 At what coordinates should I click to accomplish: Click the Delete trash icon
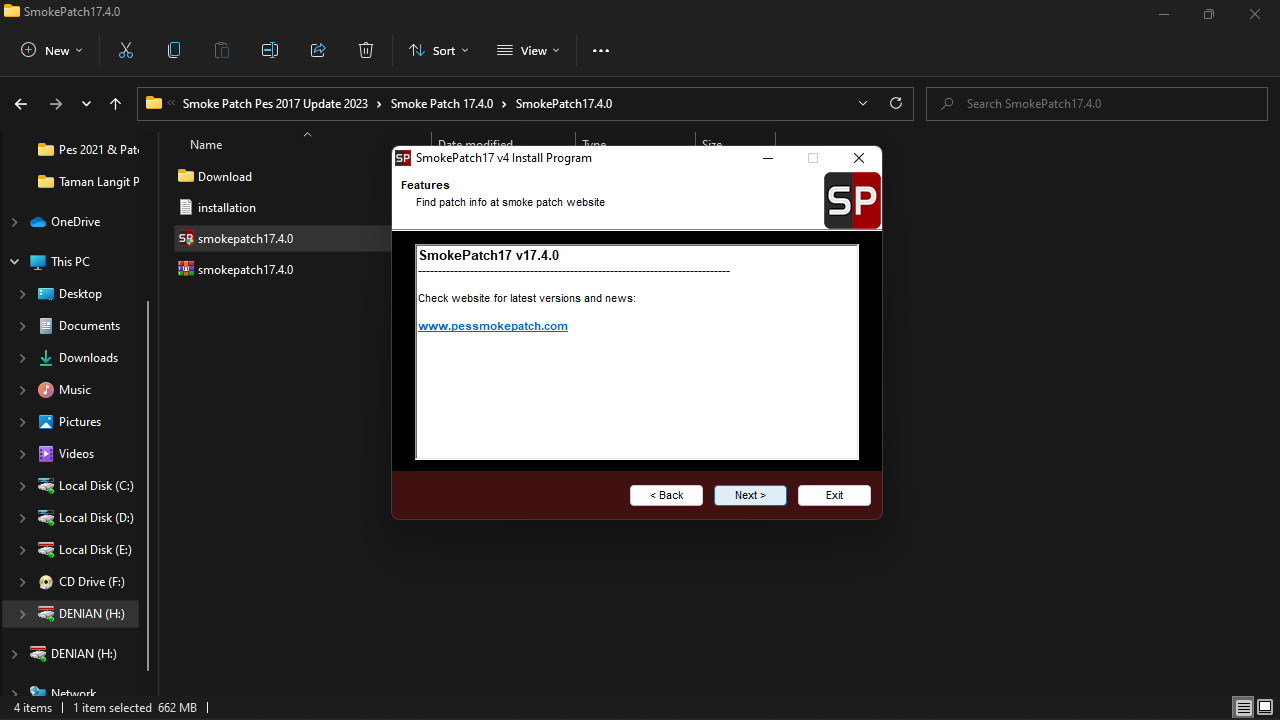pyautogui.click(x=366, y=50)
